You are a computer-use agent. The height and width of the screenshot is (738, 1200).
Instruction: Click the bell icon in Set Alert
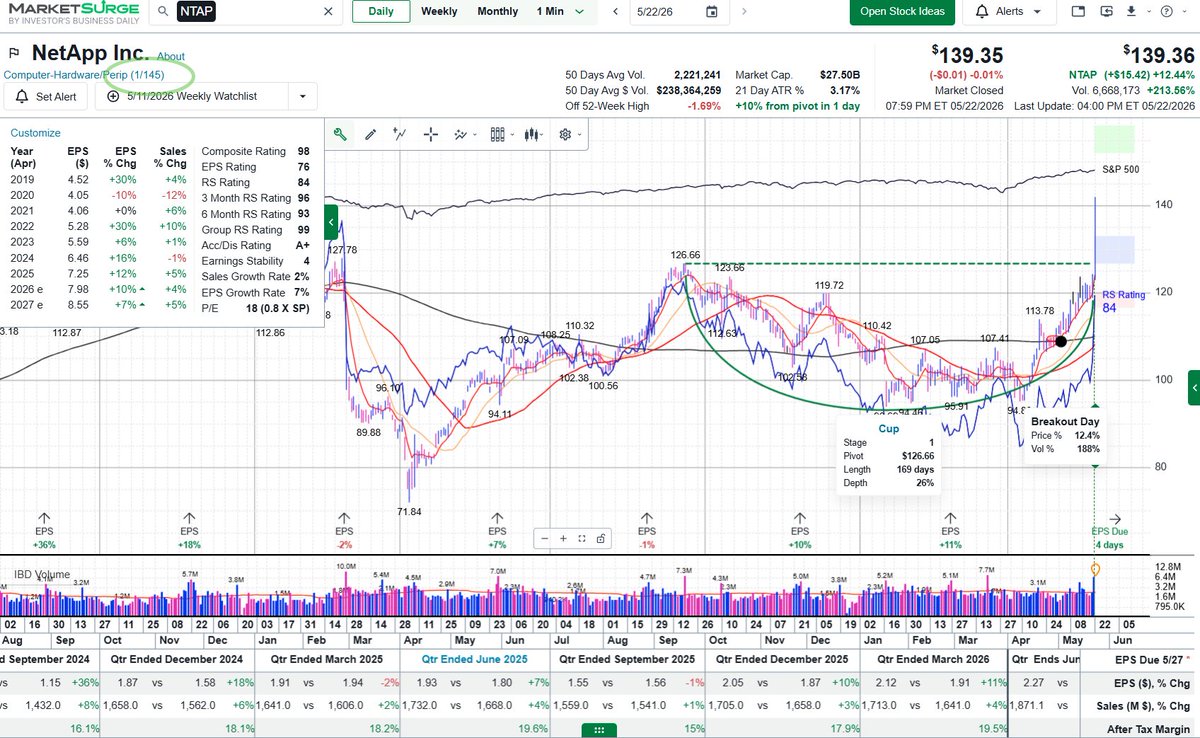pyautogui.click(x=22, y=96)
